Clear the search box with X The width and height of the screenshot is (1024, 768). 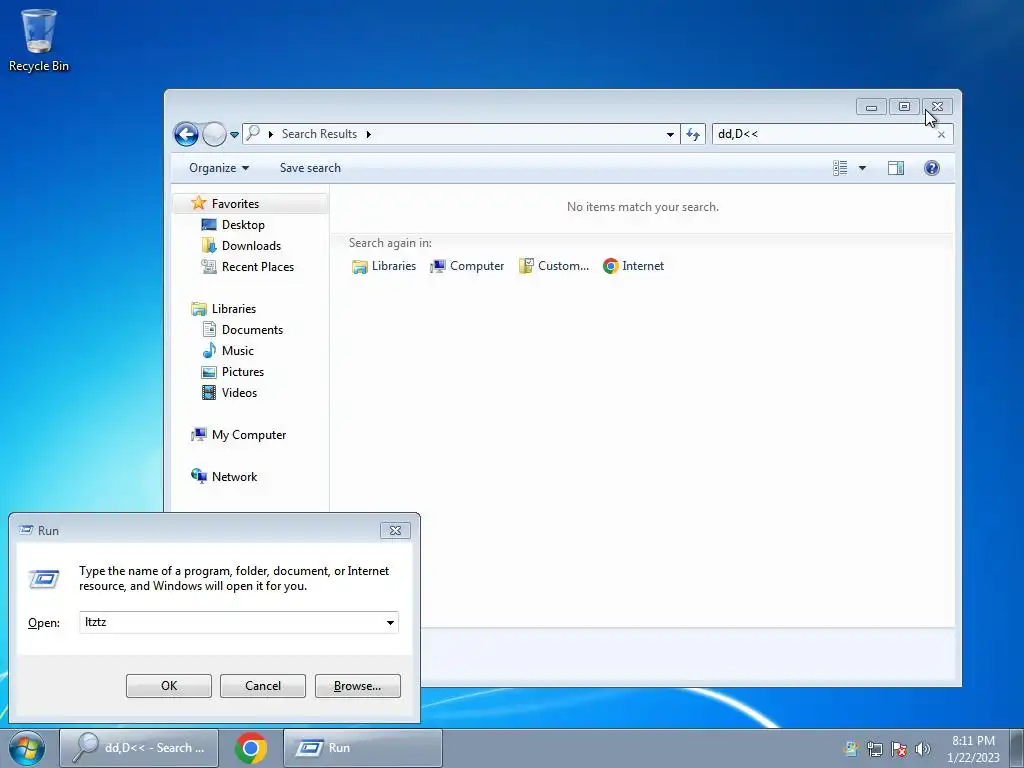coord(941,135)
